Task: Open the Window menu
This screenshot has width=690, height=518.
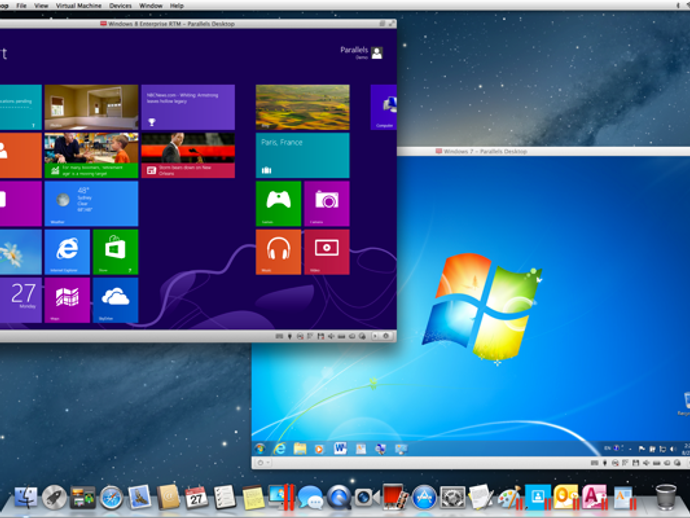Action: (150, 6)
